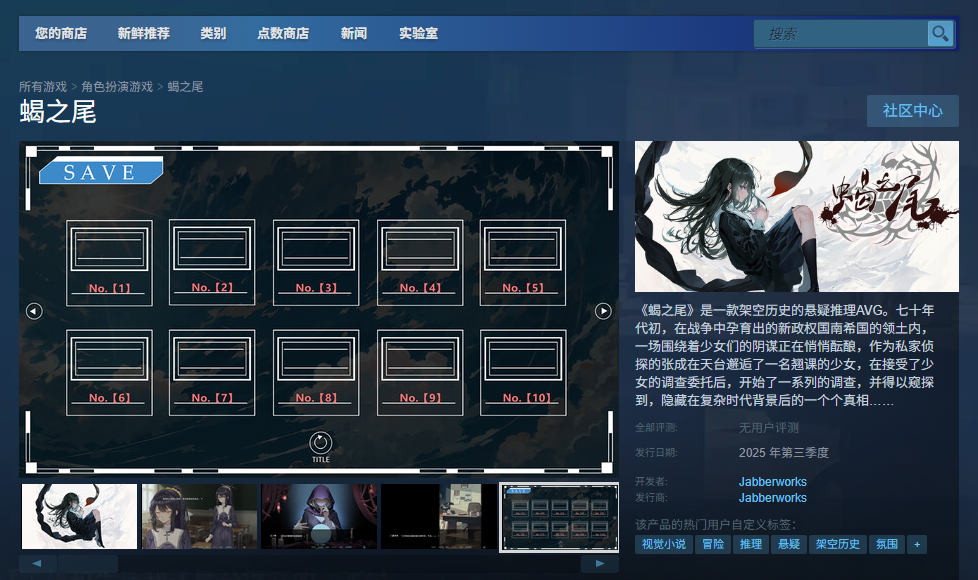
Task: Open the SAVE screen thumbnail in the strip
Action: point(559,516)
